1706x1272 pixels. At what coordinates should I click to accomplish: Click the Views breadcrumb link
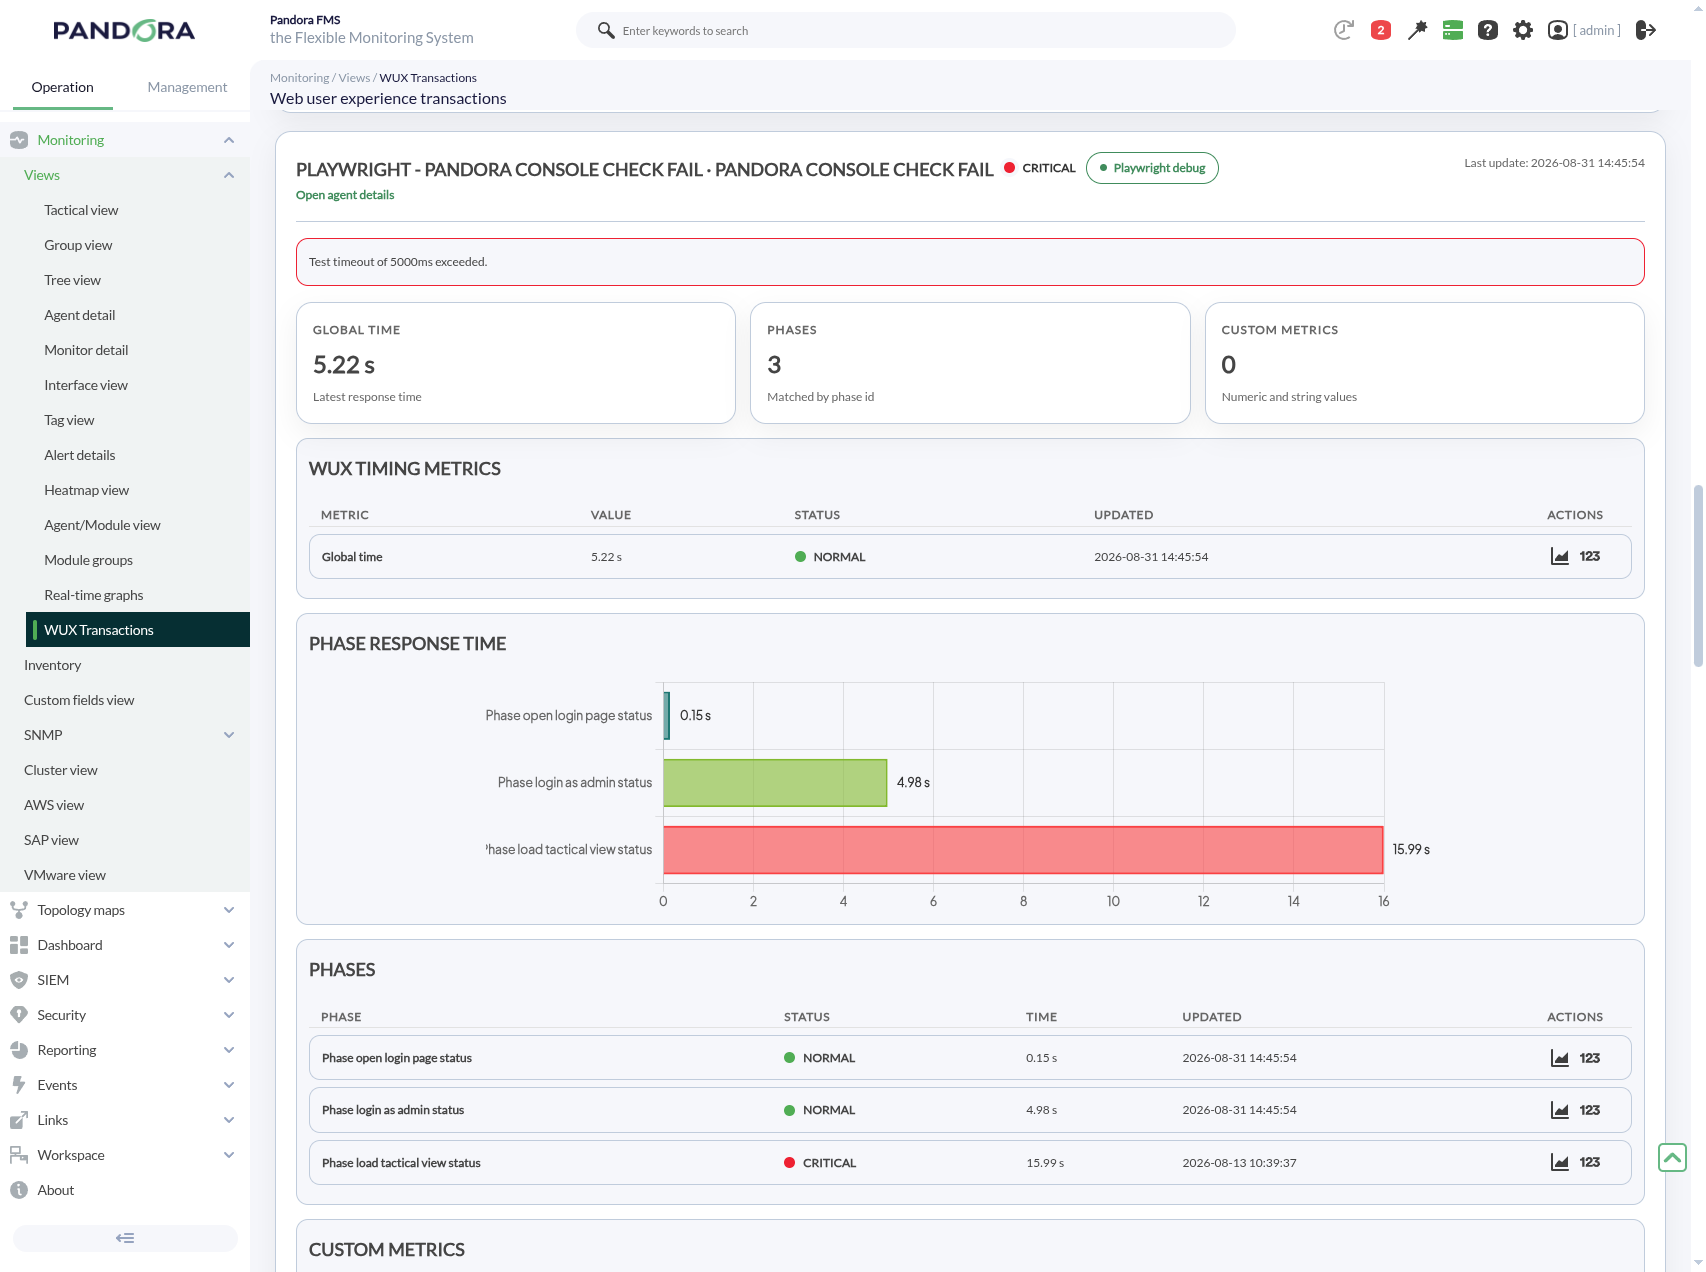[x=354, y=78]
